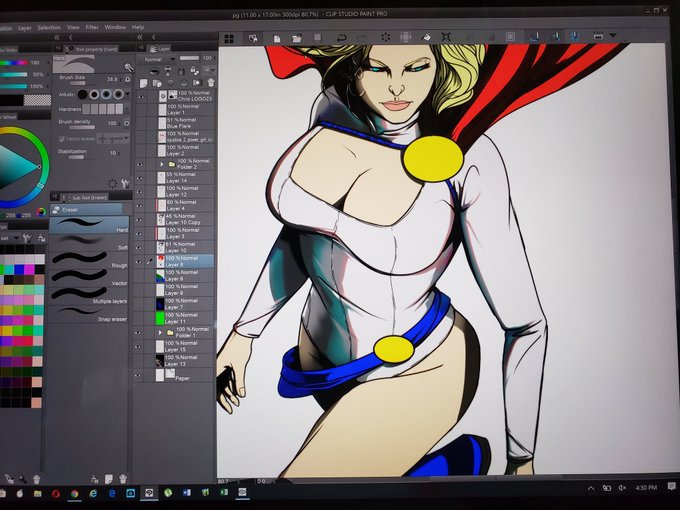The height and width of the screenshot is (510, 680).
Task: Open the Help menu
Action: click(x=137, y=27)
